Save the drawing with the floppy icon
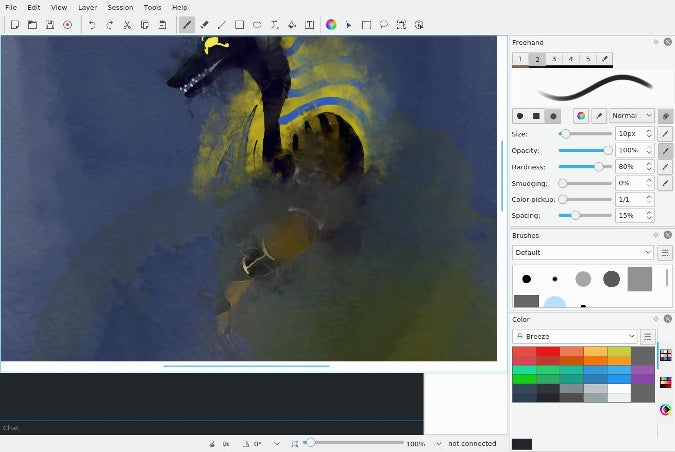 [x=50, y=25]
